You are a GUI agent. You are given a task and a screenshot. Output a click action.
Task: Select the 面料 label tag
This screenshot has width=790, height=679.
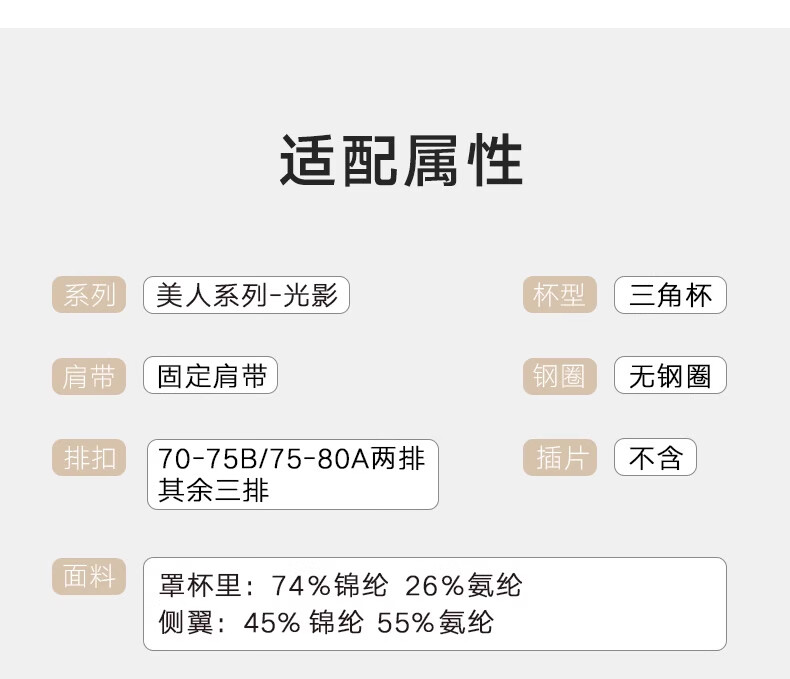[89, 576]
